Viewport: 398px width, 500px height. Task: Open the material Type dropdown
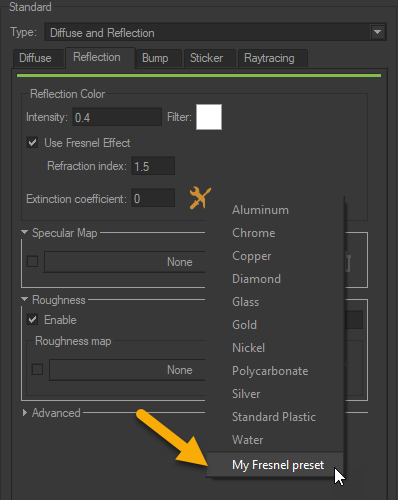[x=216, y=32]
